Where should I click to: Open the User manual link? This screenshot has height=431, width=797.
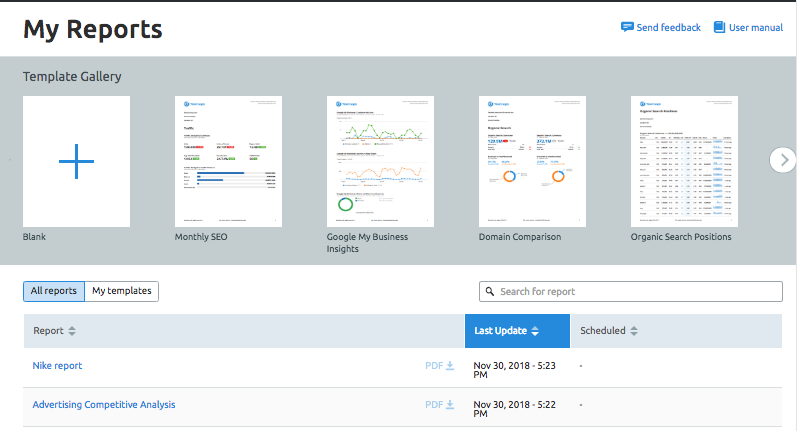coord(755,28)
